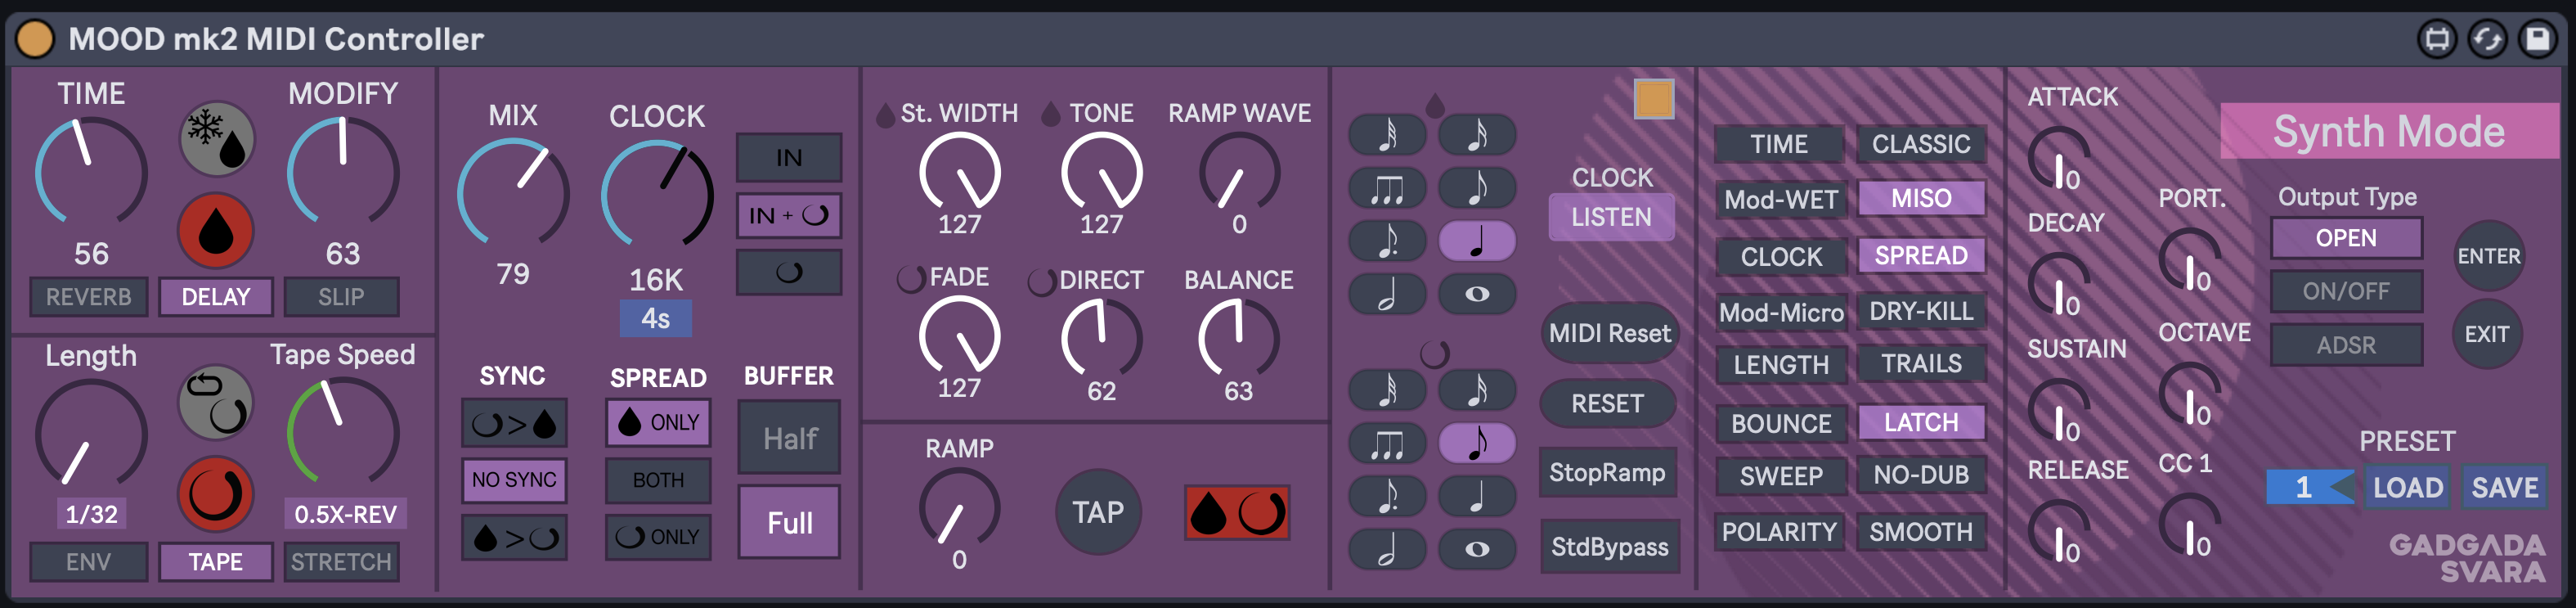The height and width of the screenshot is (608, 2576).
Task: Switch to the STRETCH mode tab
Action: click(x=341, y=562)
